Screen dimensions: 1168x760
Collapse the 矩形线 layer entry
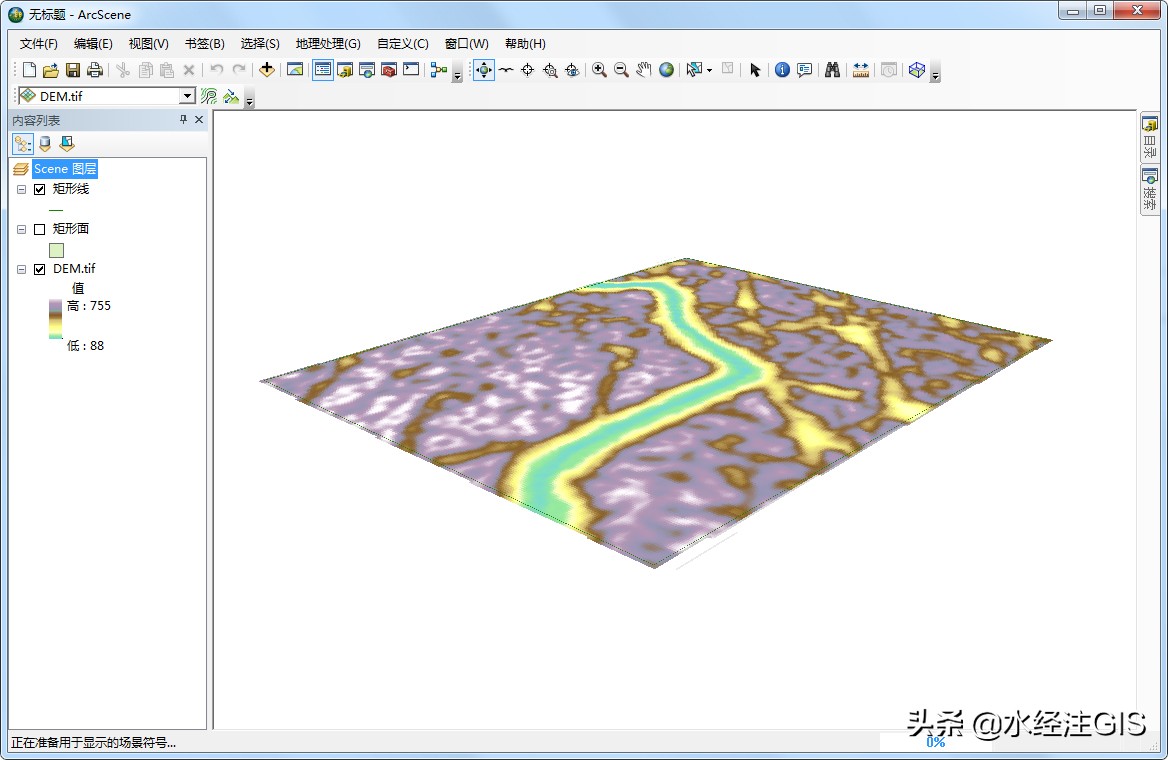coord(21,188)
